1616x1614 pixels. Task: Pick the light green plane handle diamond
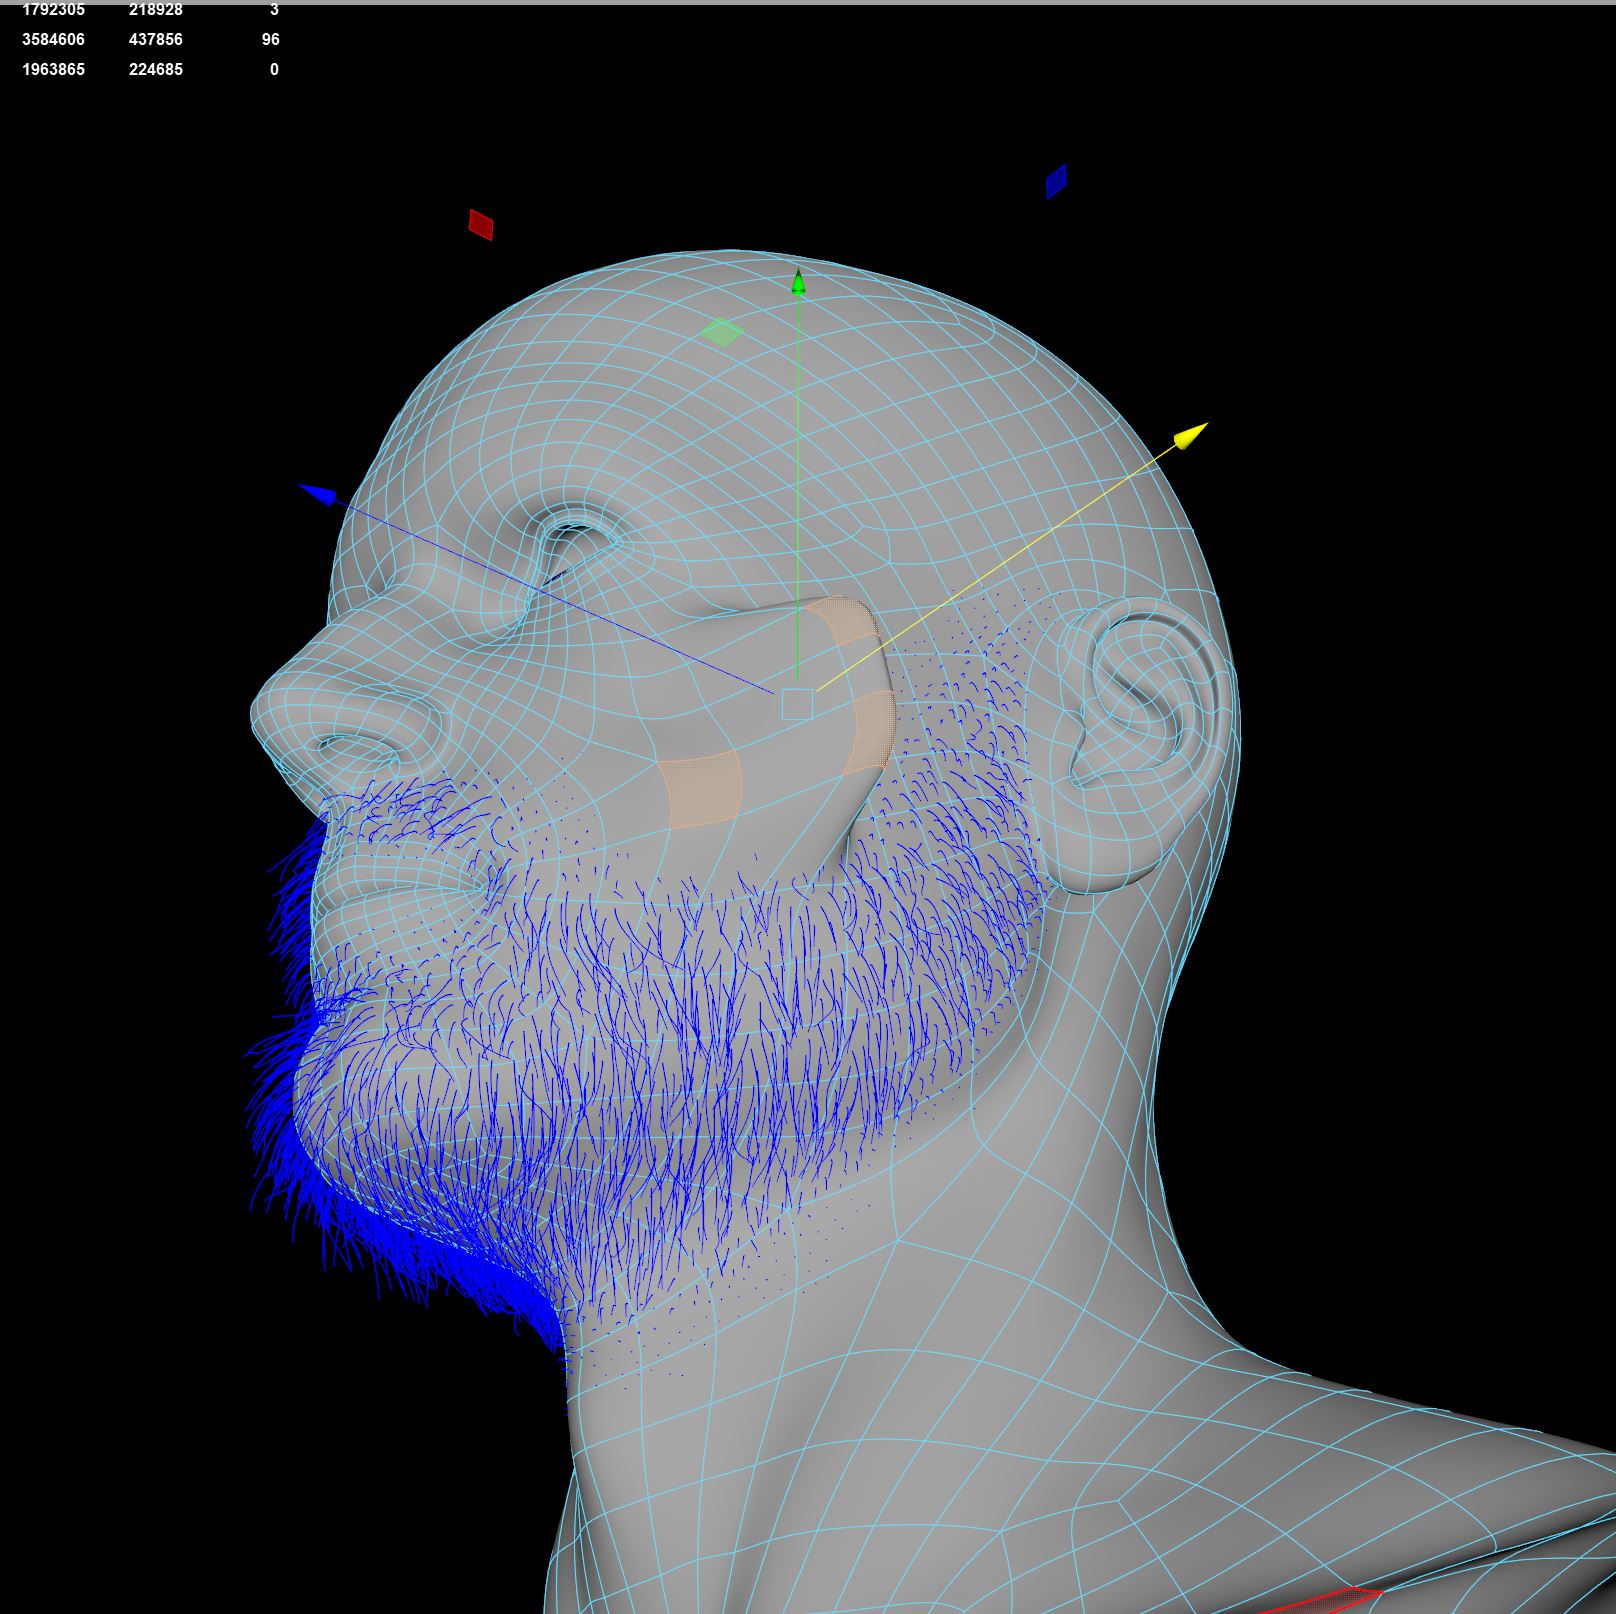[721, 332]
